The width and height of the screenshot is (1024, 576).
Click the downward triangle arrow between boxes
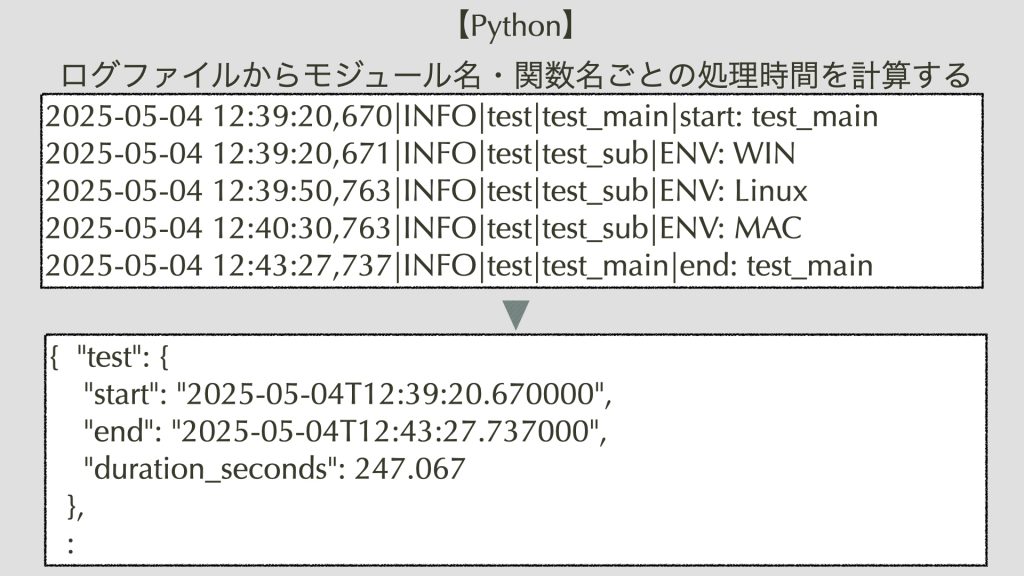tap(516, 315)
